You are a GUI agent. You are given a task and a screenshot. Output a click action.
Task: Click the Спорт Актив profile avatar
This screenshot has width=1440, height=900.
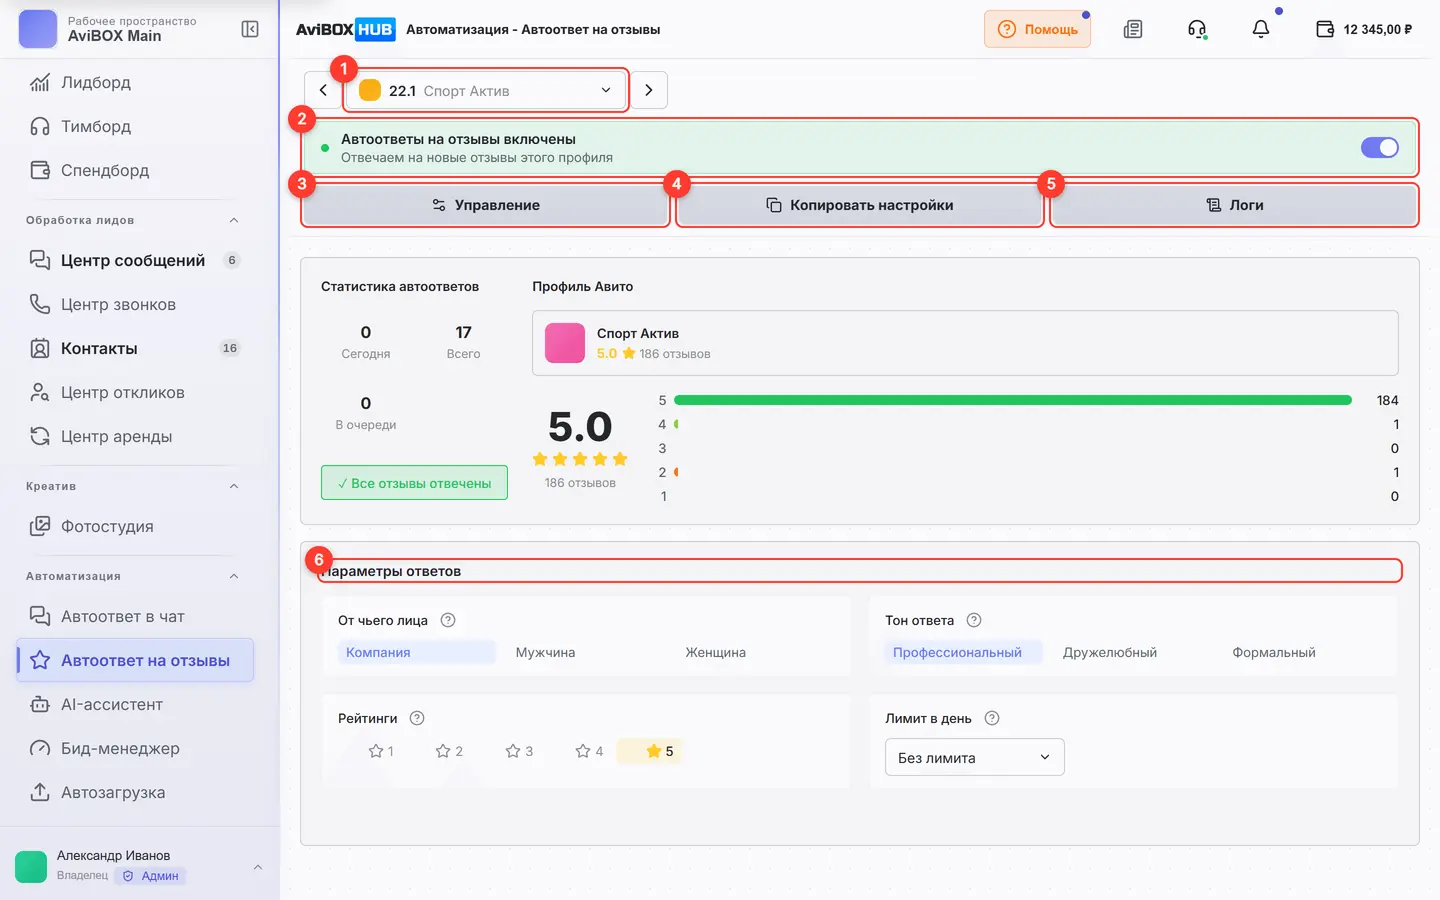point(565,343)
